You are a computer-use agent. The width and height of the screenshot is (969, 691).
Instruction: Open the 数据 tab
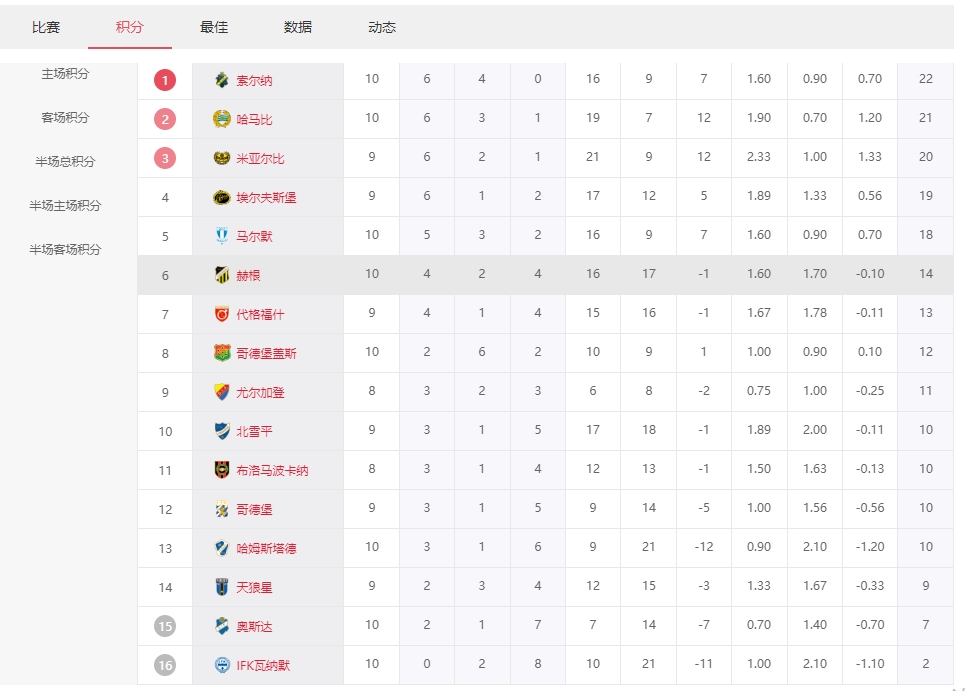[298, 28]
